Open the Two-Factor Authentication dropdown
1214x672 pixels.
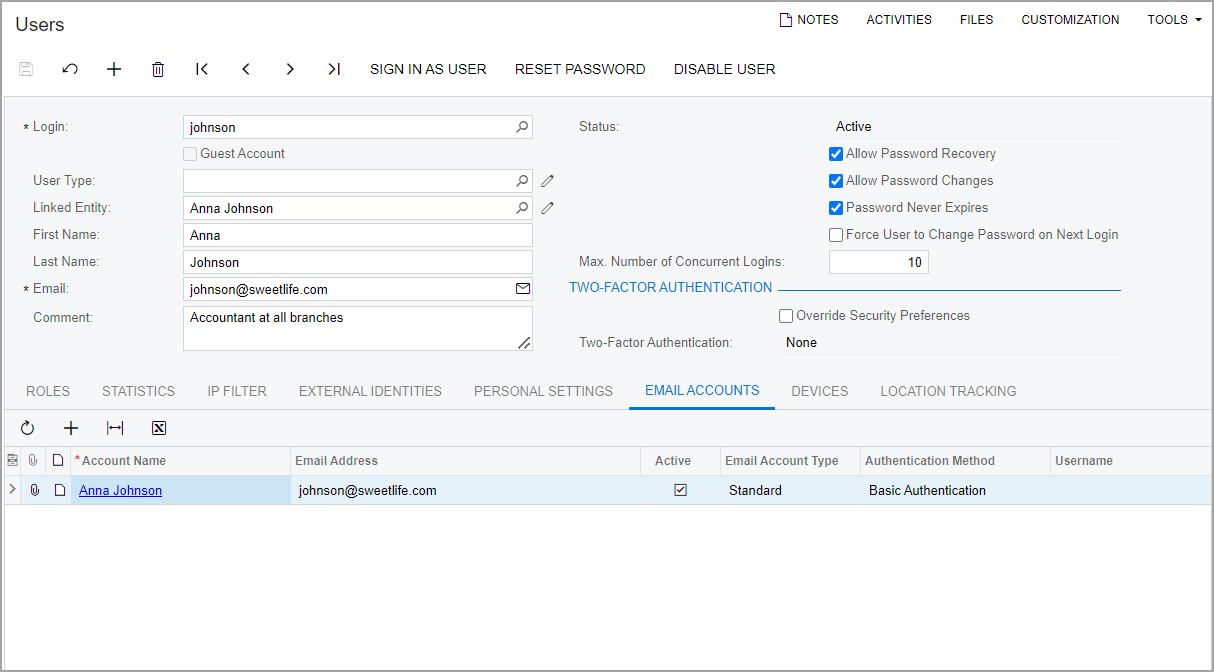949,343
